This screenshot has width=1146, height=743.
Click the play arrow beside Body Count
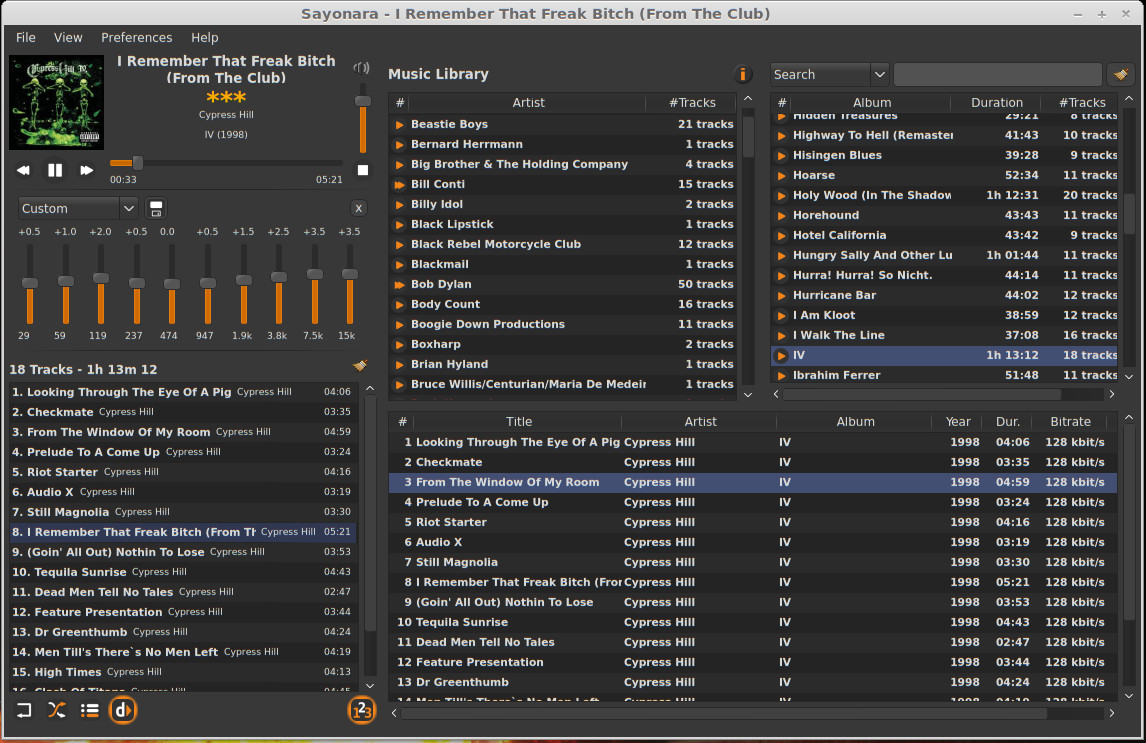coord(400,305)
